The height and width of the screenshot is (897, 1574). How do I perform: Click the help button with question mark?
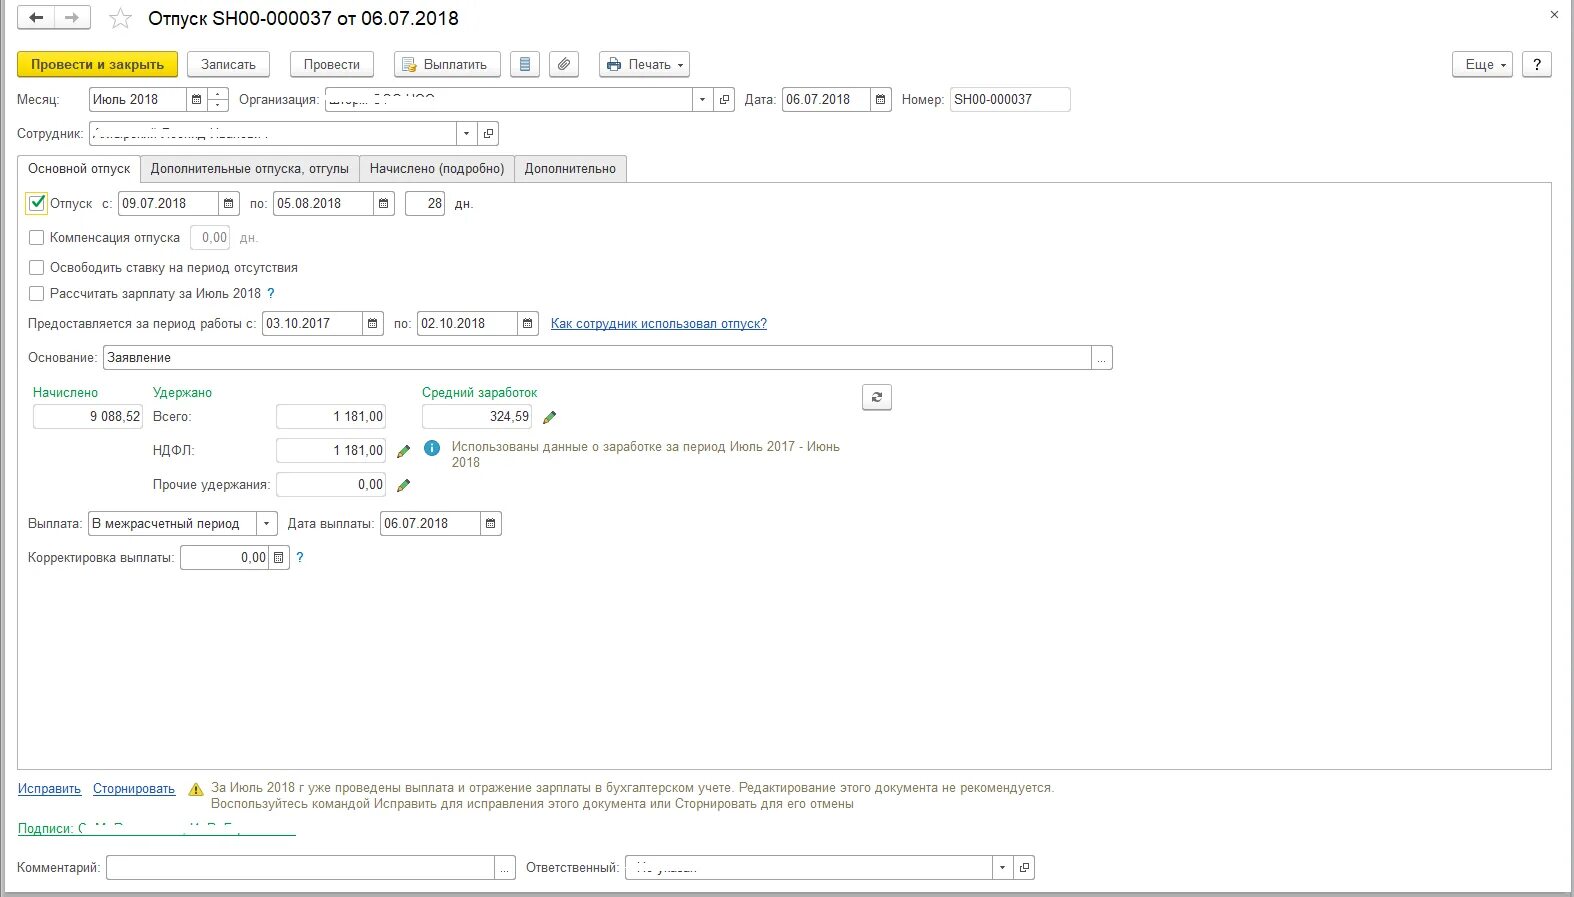(1537, 64)
